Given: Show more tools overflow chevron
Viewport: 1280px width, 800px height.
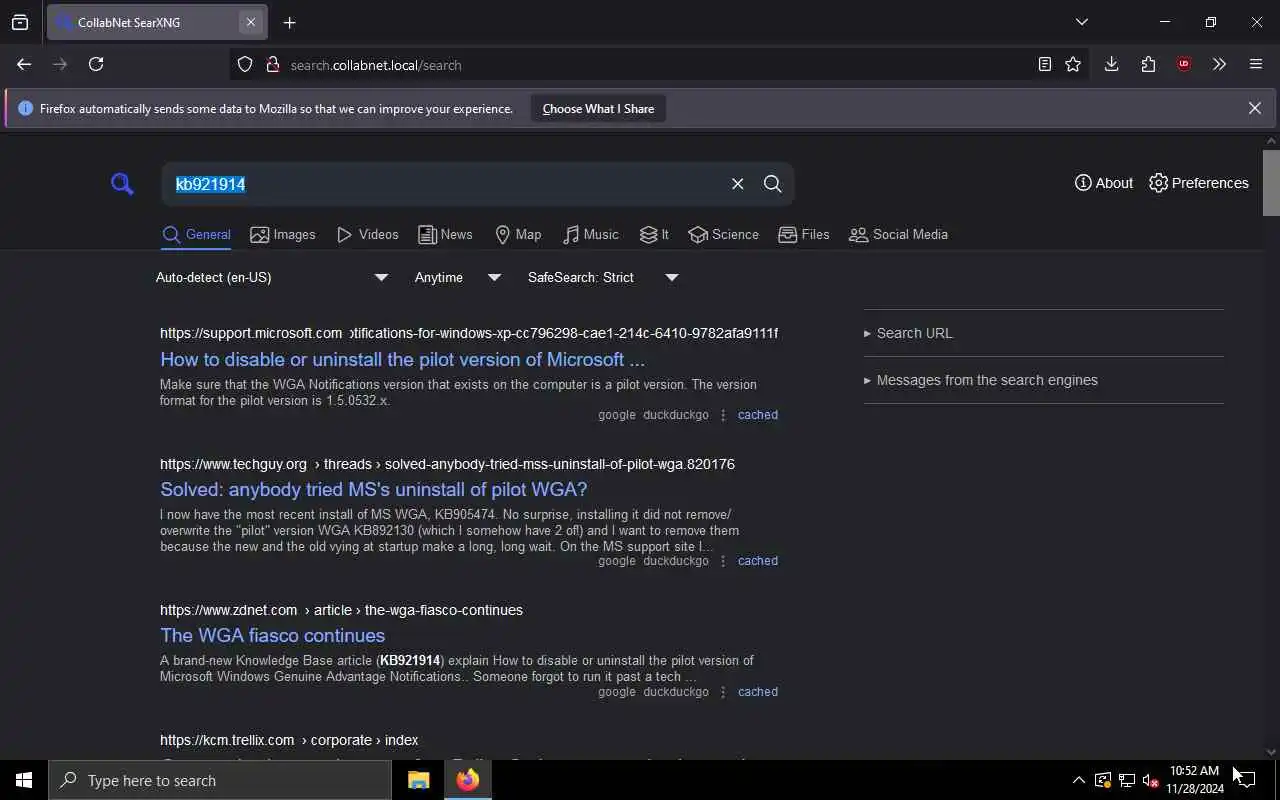Looking at the screenshot, I should [x=1219, y=64].
